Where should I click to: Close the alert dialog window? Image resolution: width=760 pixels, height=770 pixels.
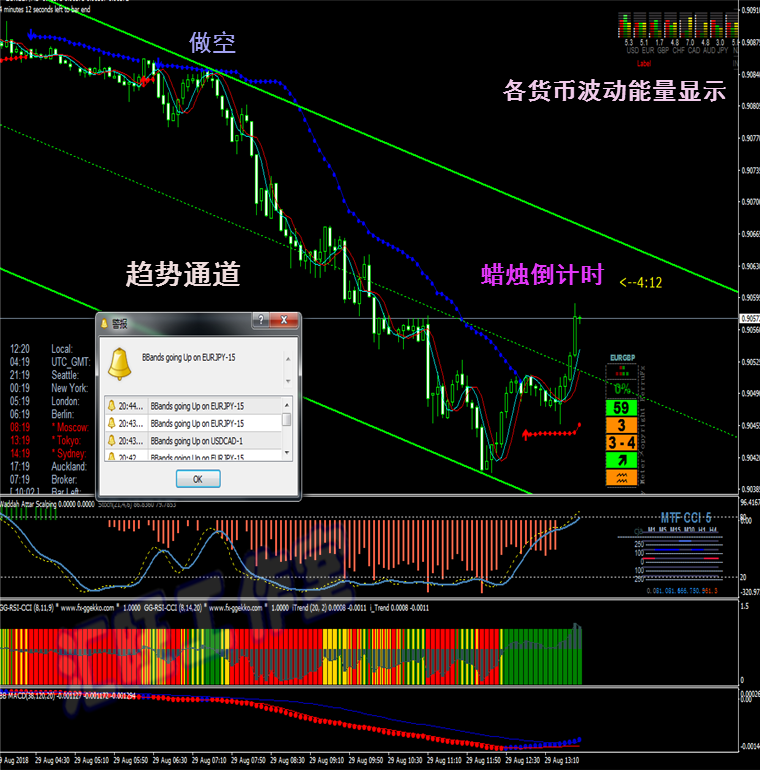coord(286,320)
